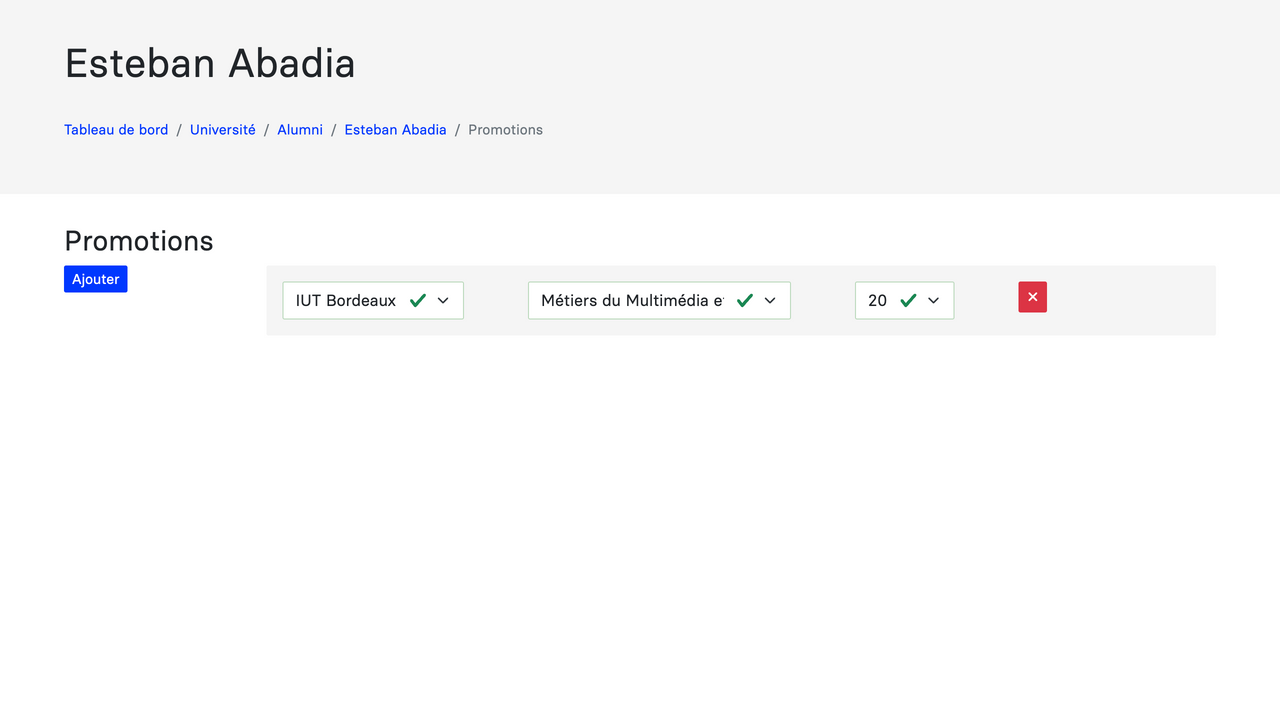Return to Esteban Abadia breadcrumb link

click(395, 130)
